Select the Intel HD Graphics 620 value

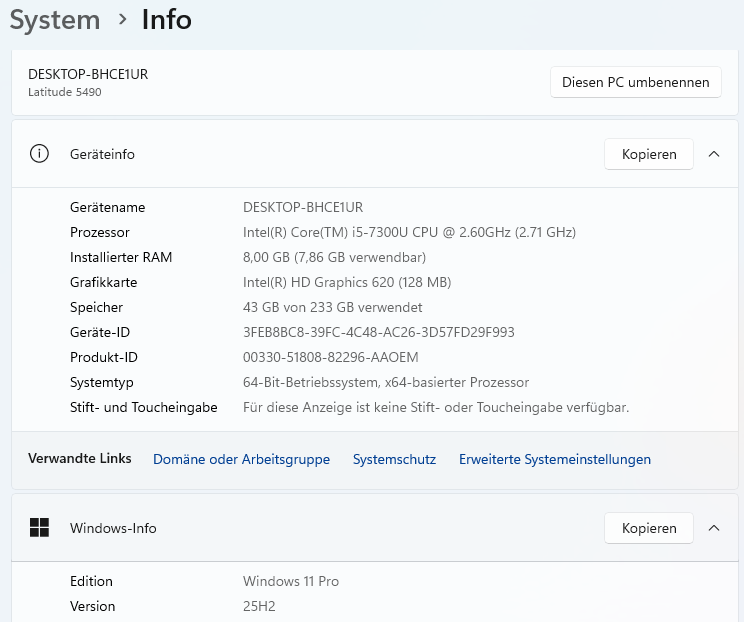tap(347, 282)
